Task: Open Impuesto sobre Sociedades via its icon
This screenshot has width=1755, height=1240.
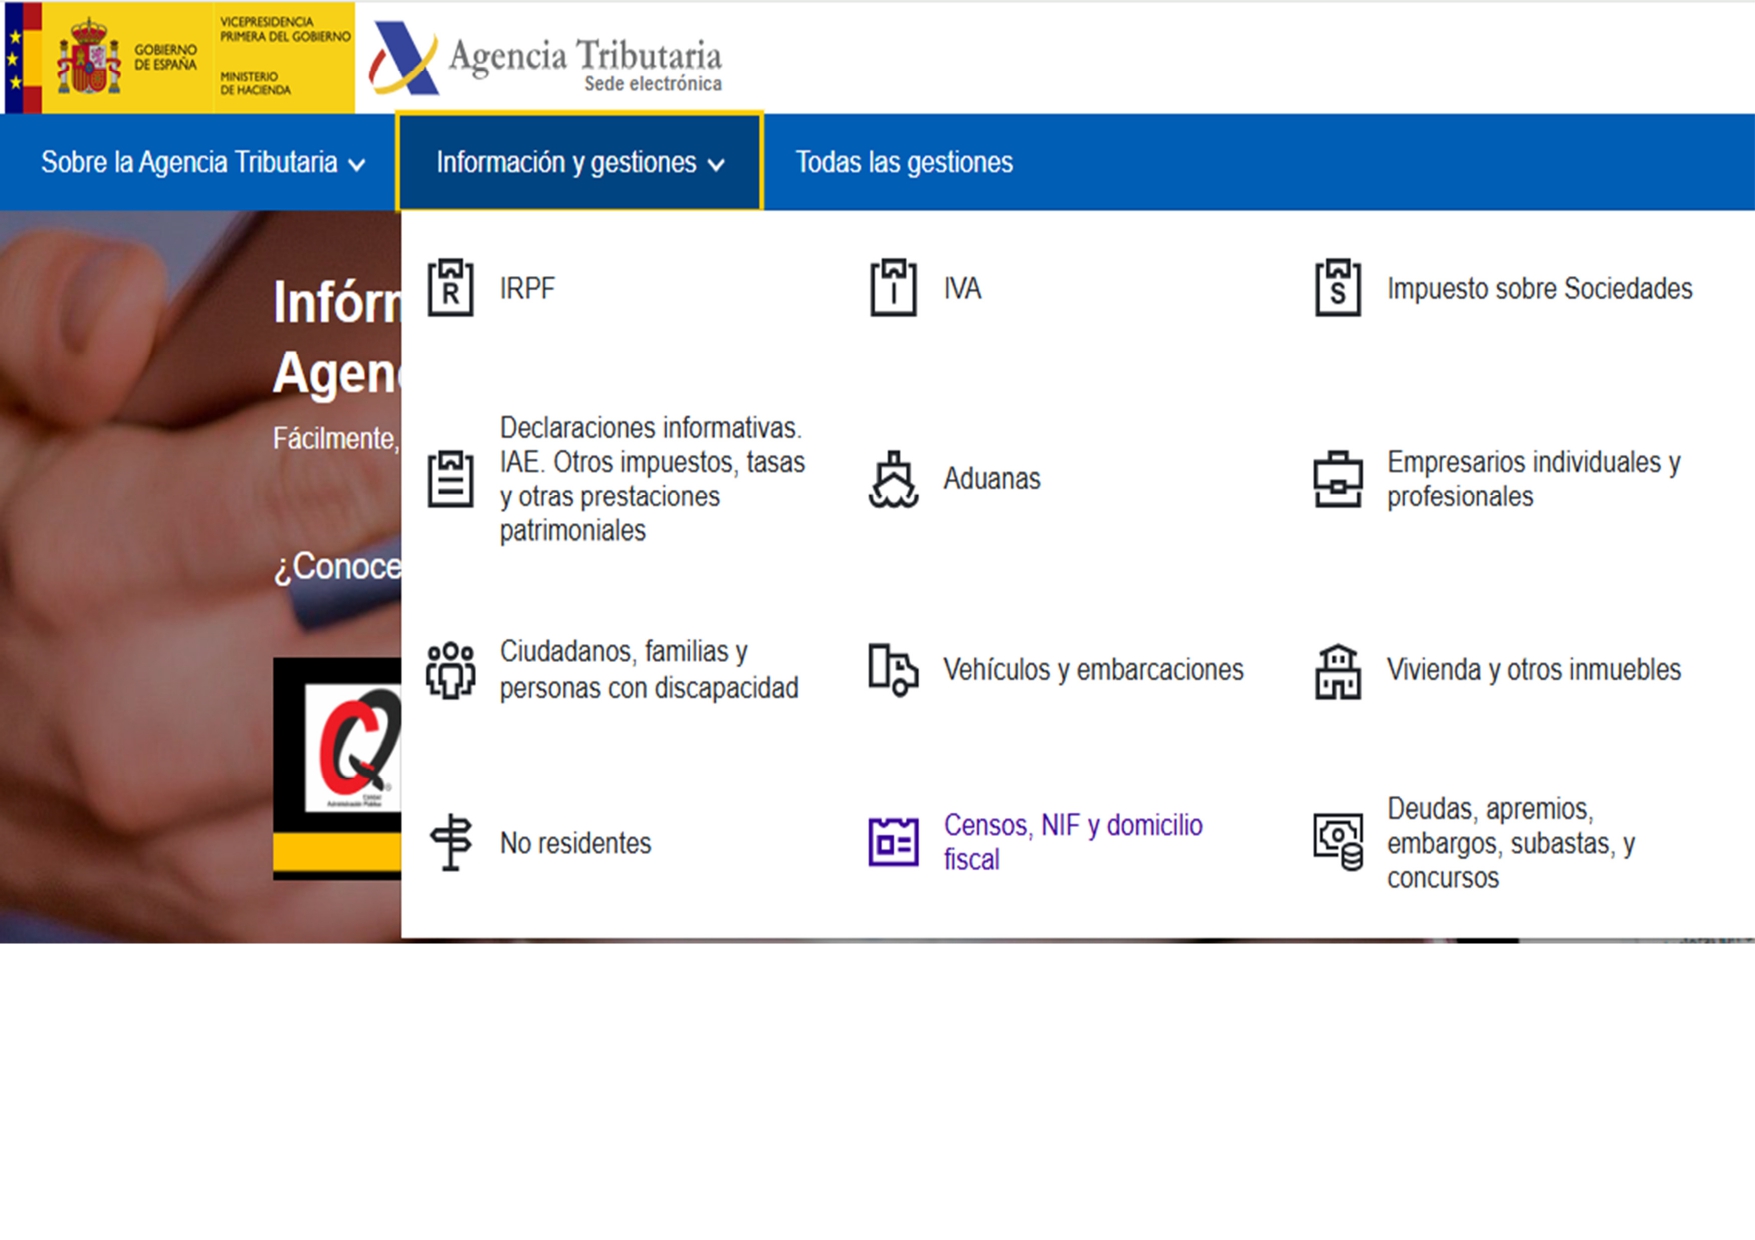Action: pyautogui.click(x=1338, y=290)
